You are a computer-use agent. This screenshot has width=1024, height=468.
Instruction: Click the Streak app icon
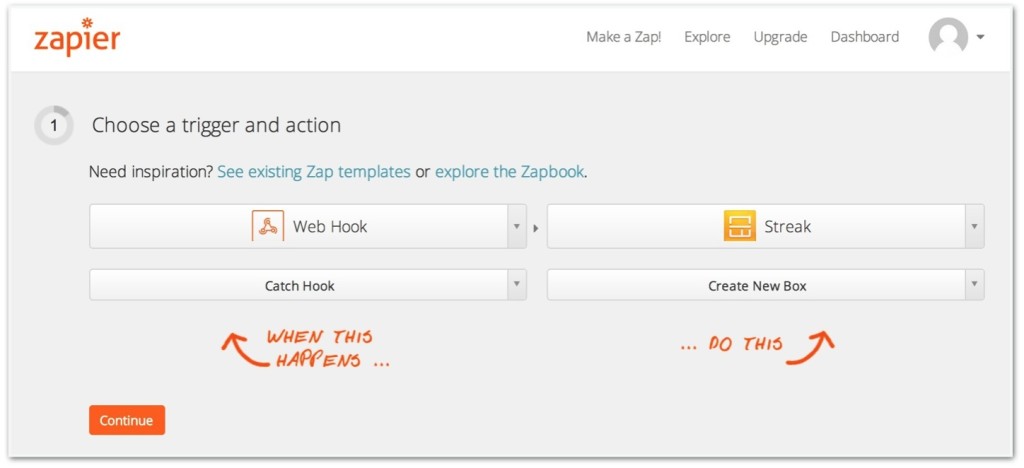pos(739,226)
